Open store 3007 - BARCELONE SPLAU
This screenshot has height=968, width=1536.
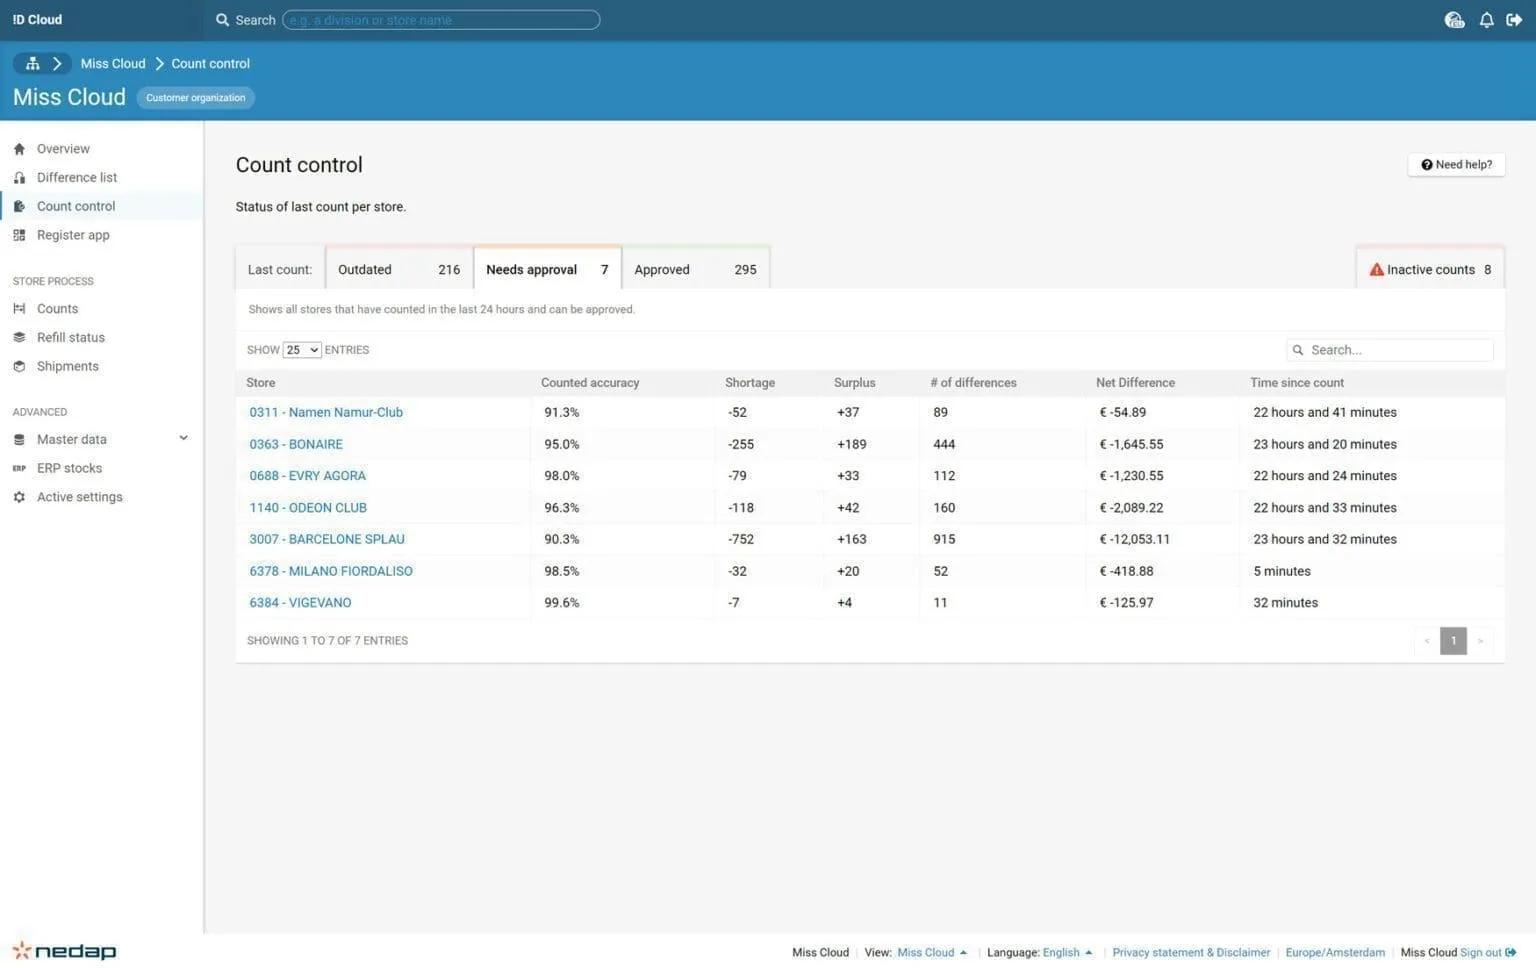[x=327, y=539]
